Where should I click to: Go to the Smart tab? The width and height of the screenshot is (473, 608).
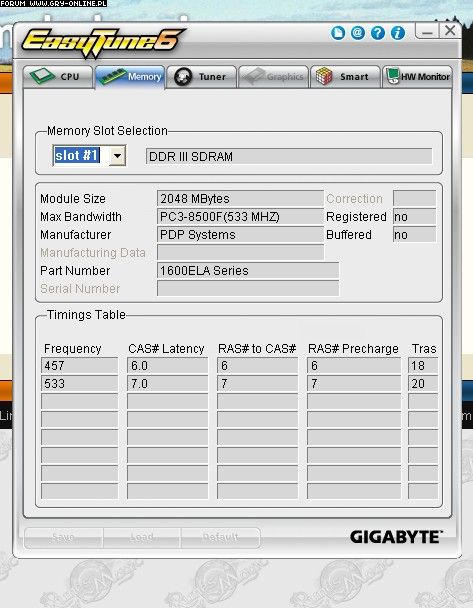[345, 77]
